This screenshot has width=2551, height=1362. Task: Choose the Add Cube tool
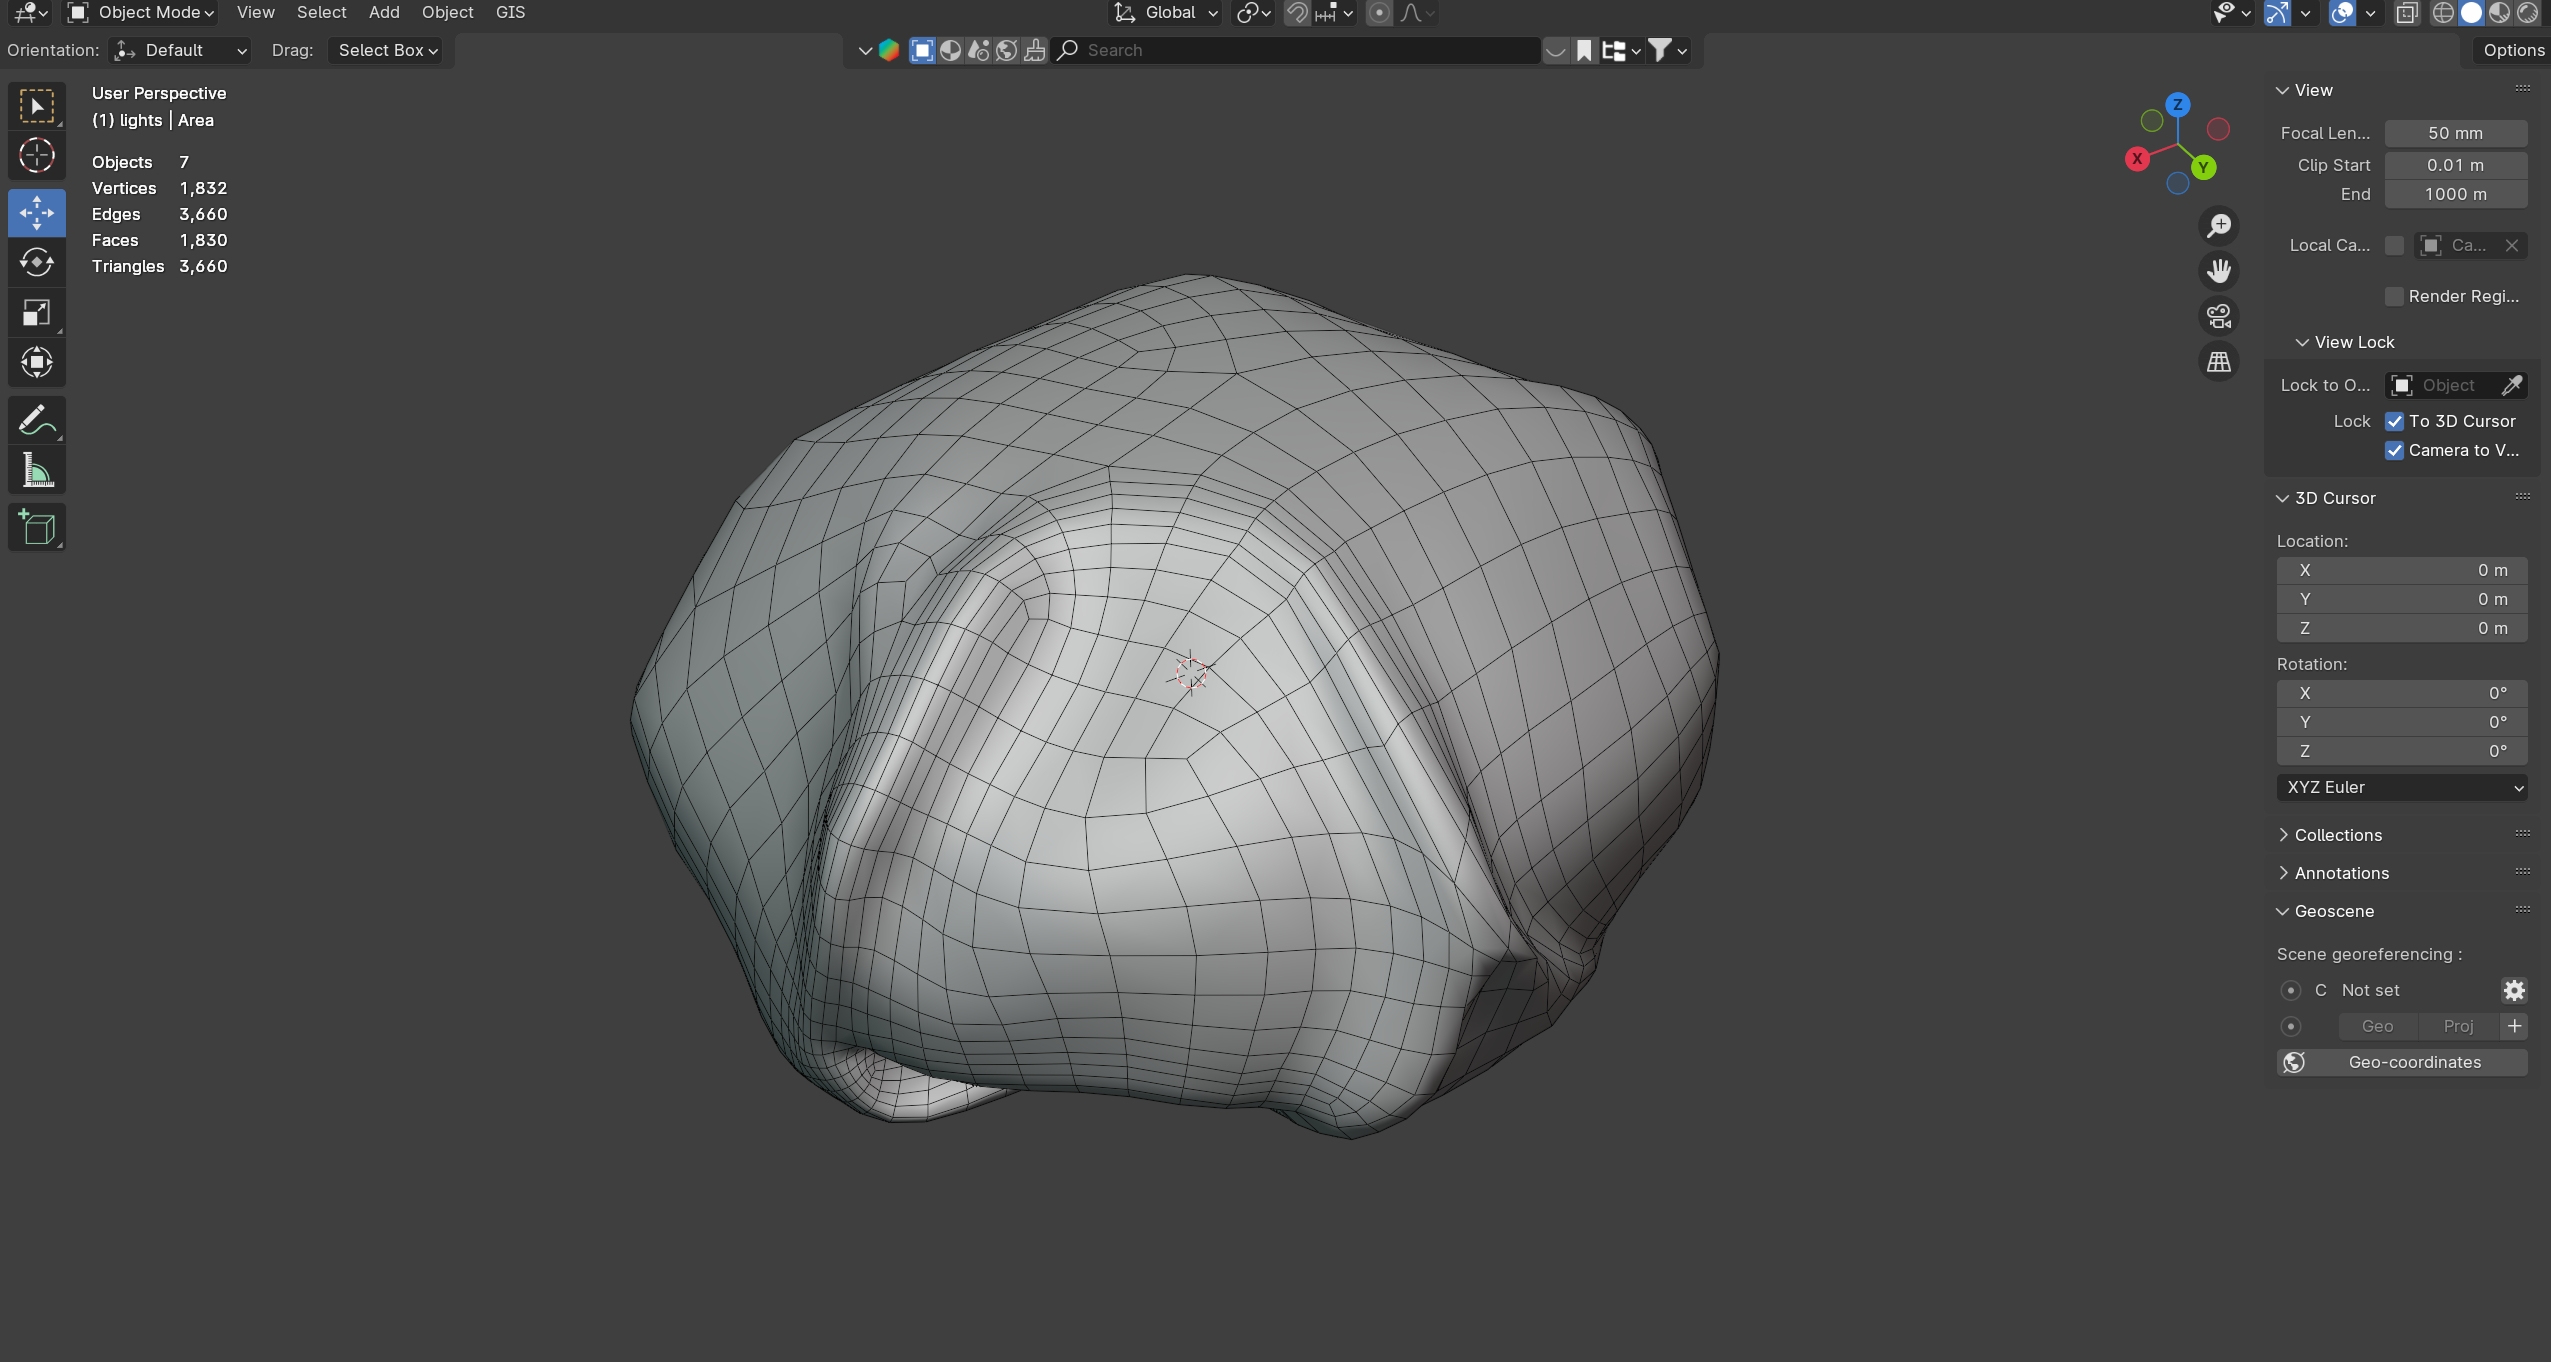pos(37,528)
